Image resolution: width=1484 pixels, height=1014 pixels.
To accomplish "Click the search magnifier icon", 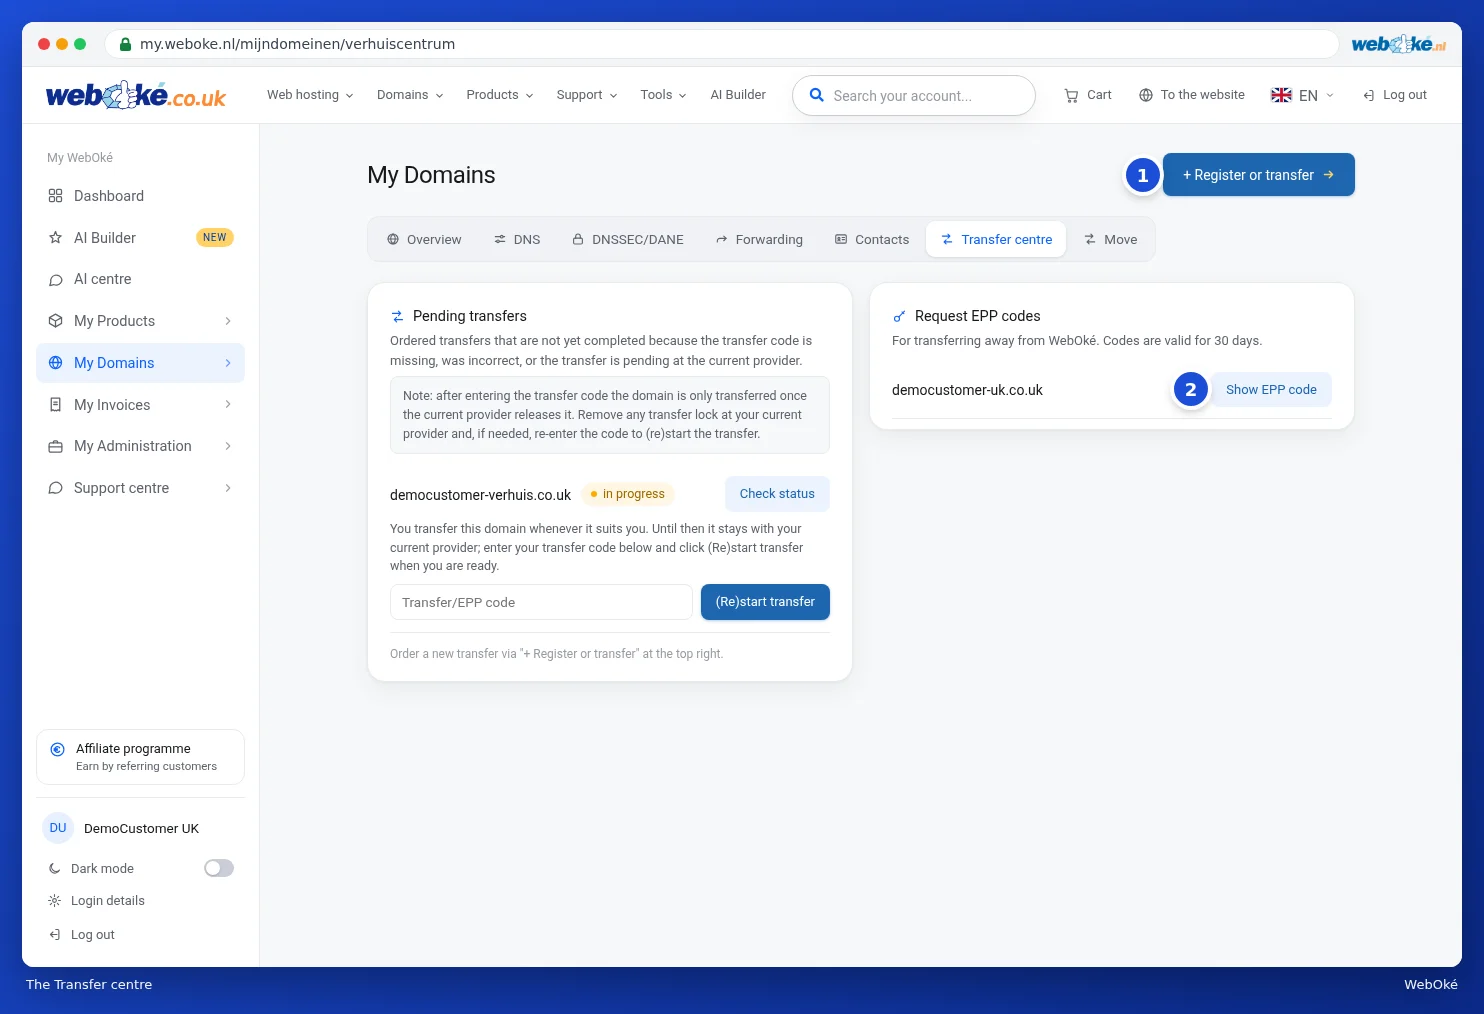I will pos(816,95).
